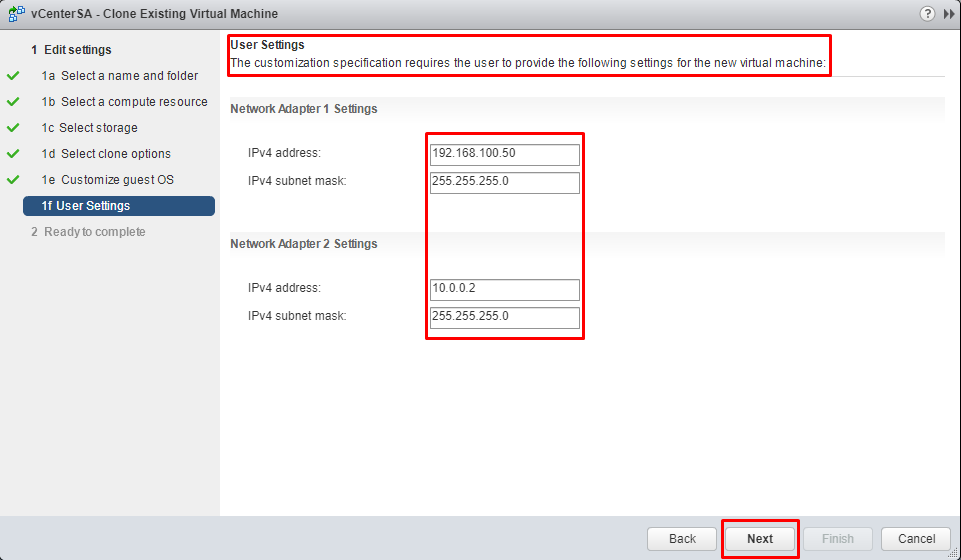Click the greyed-out Finish button
This screenshot has height=560, width=961.
point(838,539)
